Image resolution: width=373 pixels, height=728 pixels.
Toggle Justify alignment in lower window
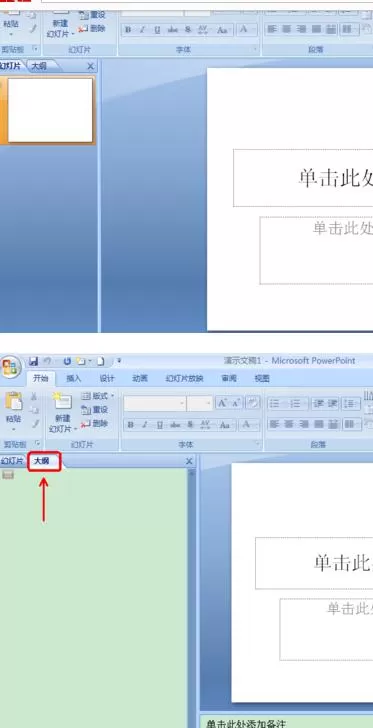(318, 424)
